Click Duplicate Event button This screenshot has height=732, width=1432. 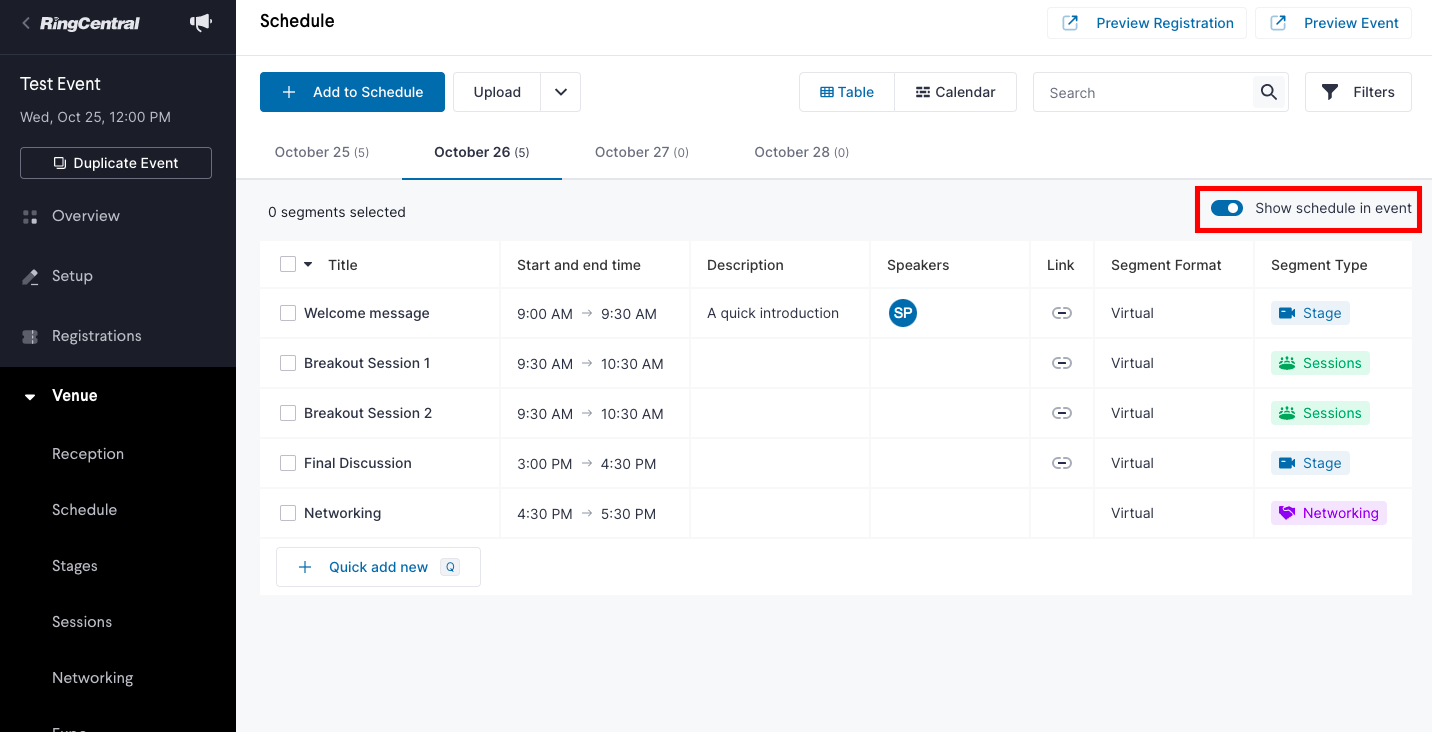pyautogui.click(x=116, y=163)
